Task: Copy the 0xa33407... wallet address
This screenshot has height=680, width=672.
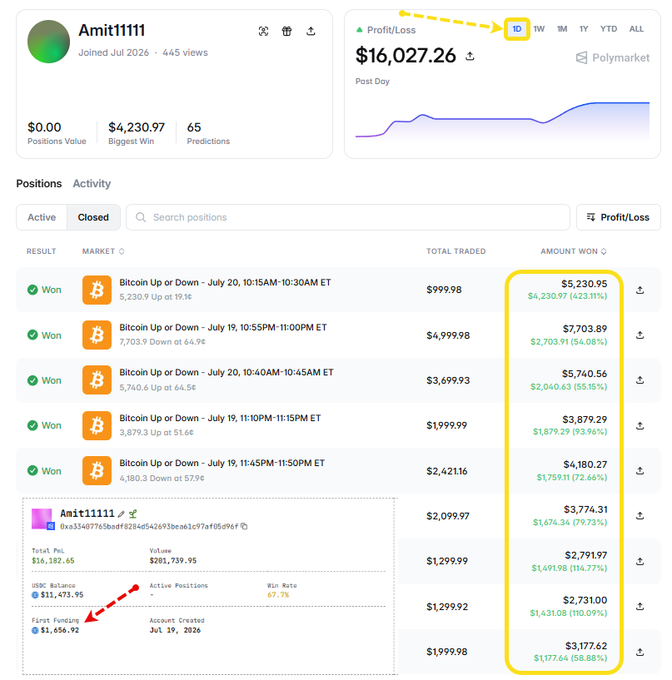Action: pyautogui.click(x=244, y=526)
